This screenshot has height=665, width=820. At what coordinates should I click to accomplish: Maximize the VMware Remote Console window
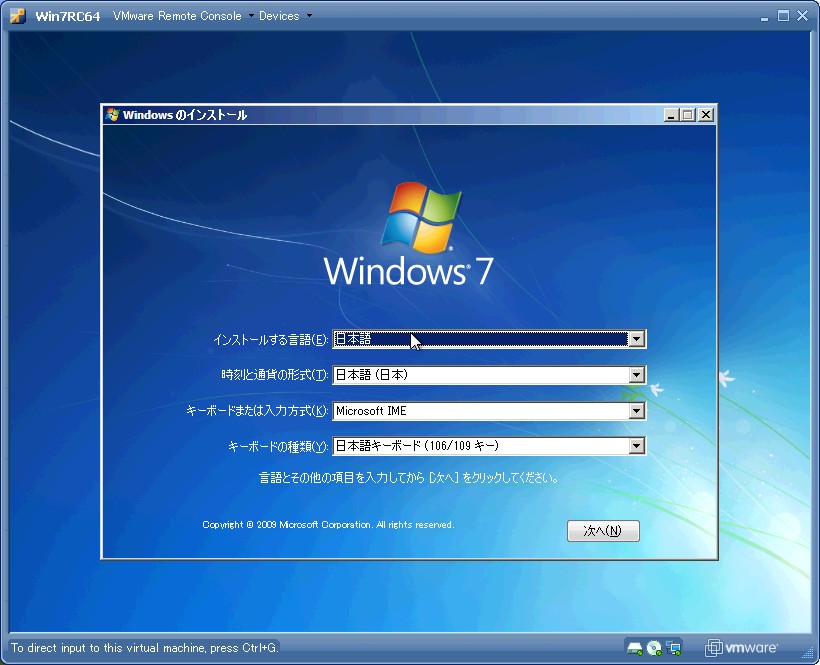[x=783, y=16]
